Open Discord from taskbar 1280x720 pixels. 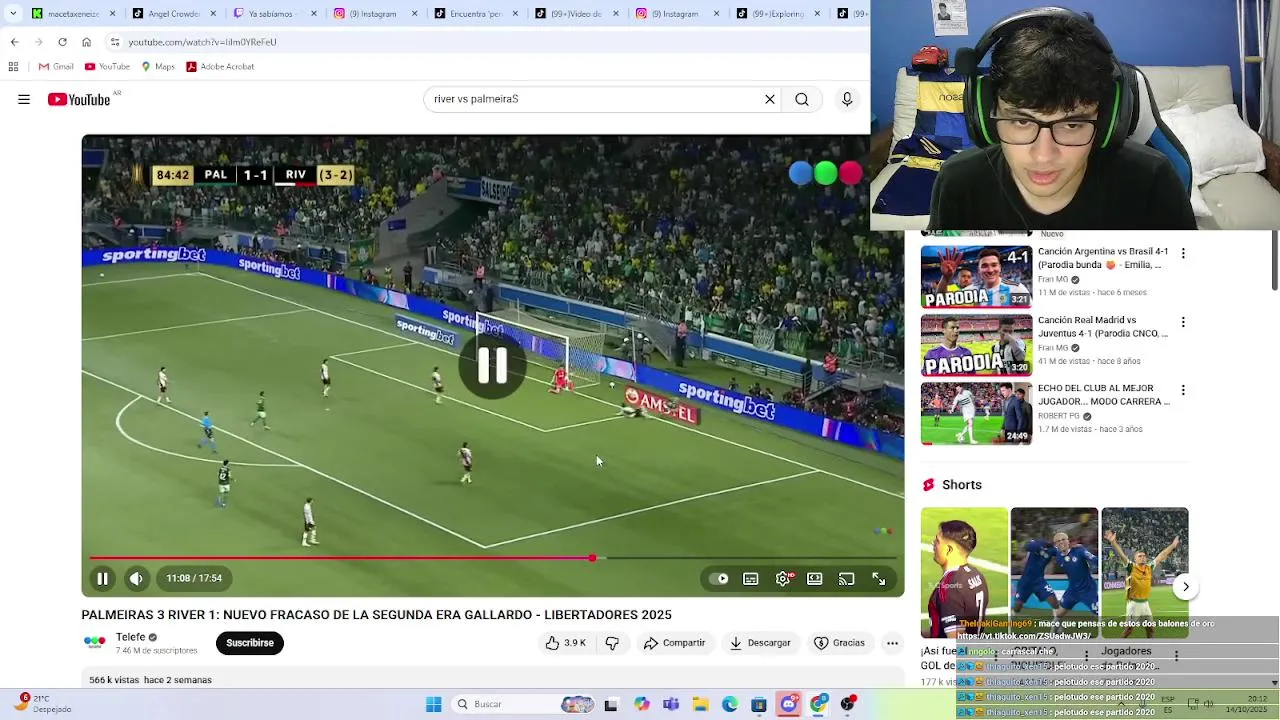click(x=789, y=704)
